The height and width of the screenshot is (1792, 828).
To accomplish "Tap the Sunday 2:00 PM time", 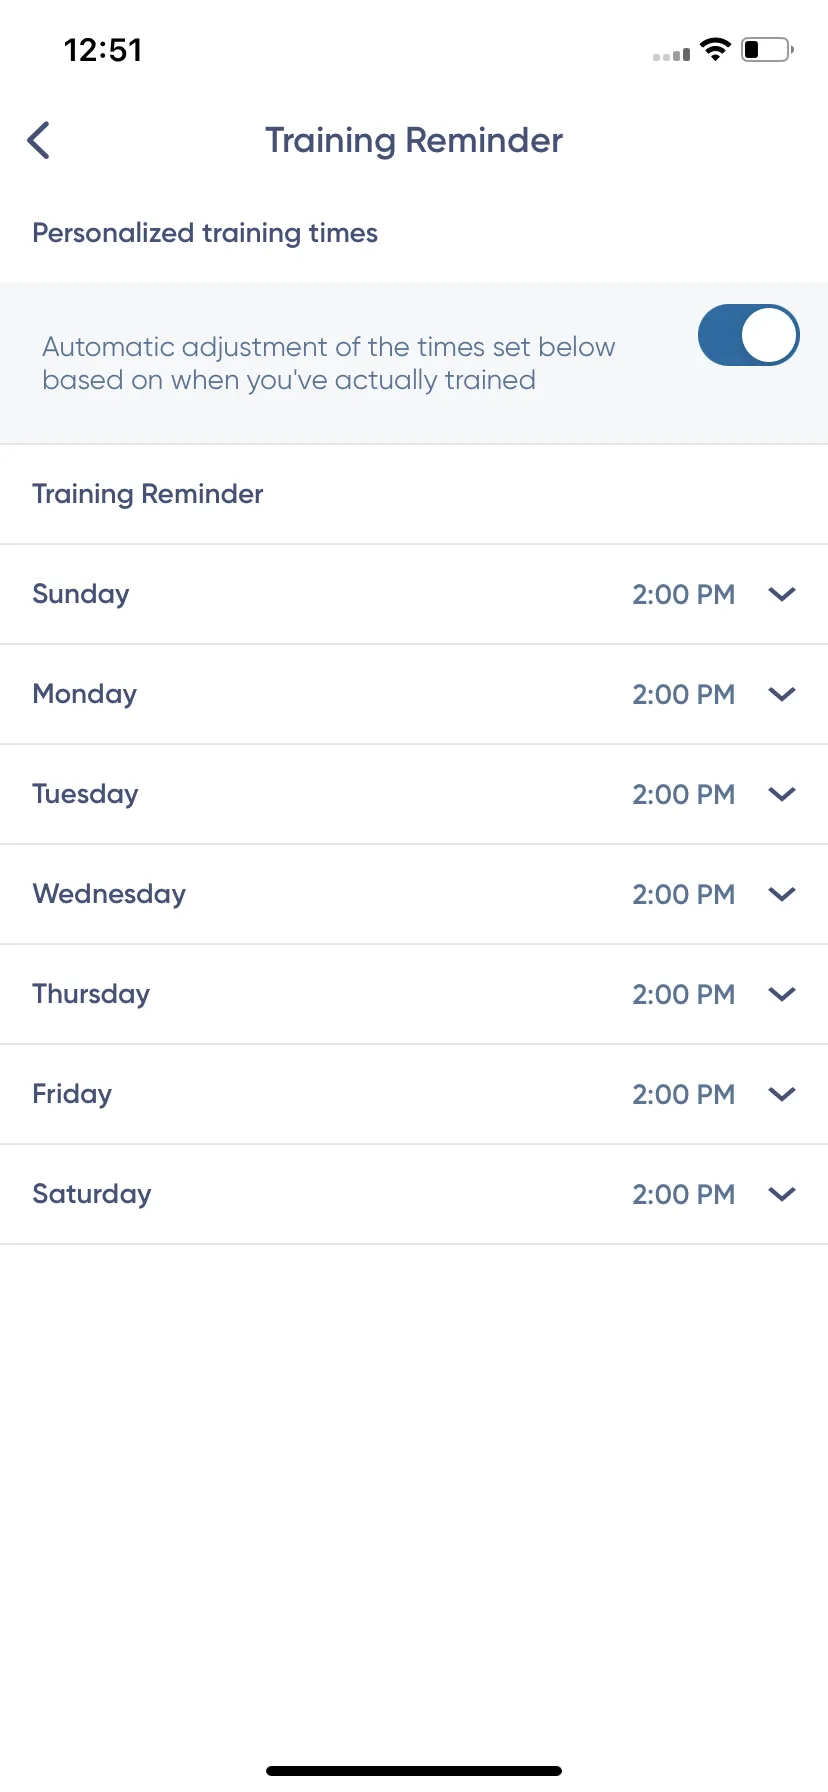I will point(684,594).
